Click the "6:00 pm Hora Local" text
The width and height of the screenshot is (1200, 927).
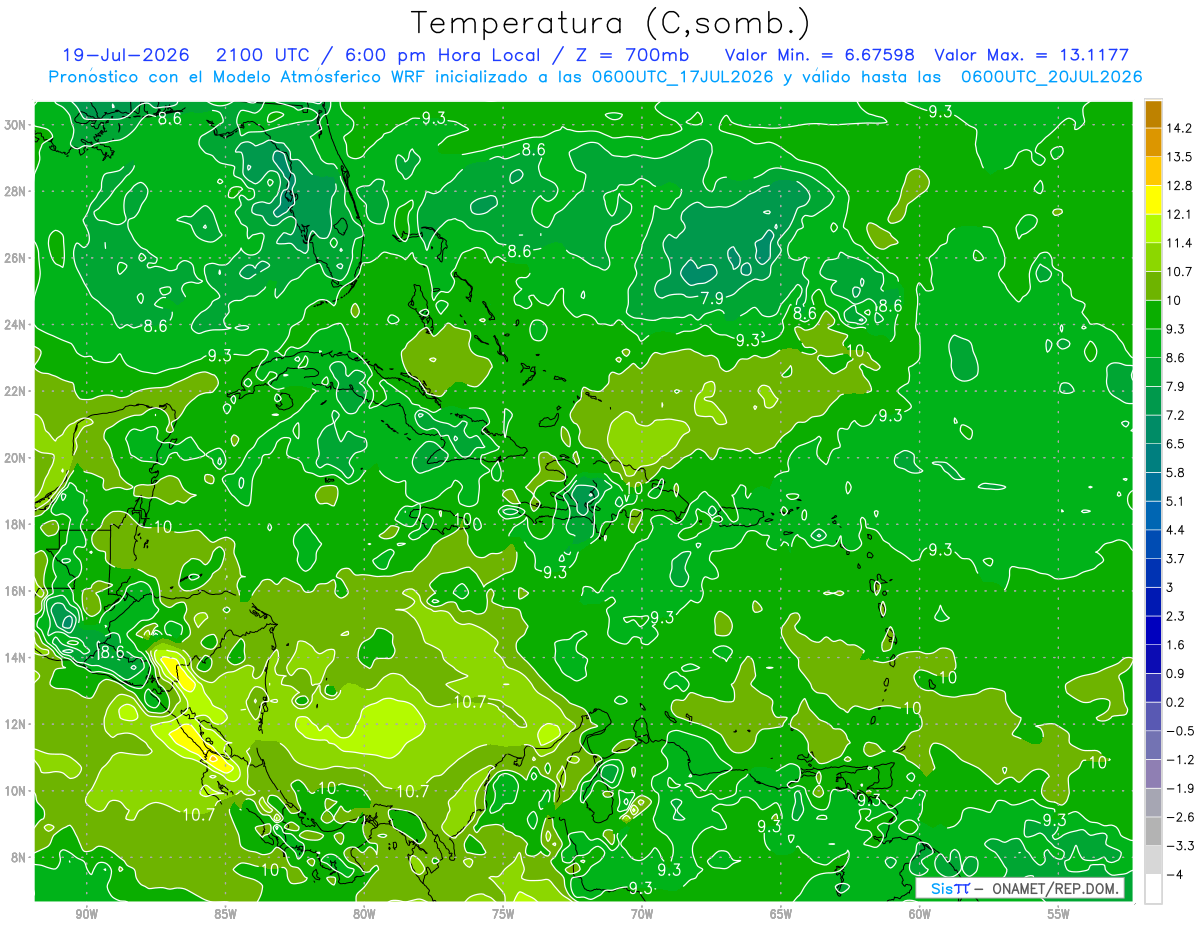[x=442, y=55]
